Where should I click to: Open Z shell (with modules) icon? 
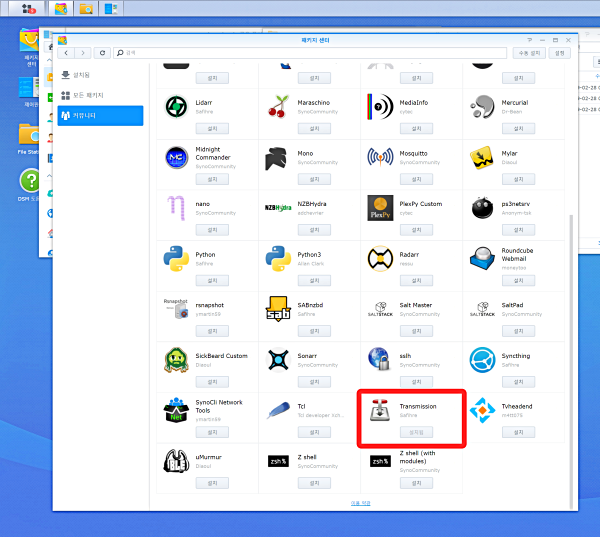click(x=380, y=461)
